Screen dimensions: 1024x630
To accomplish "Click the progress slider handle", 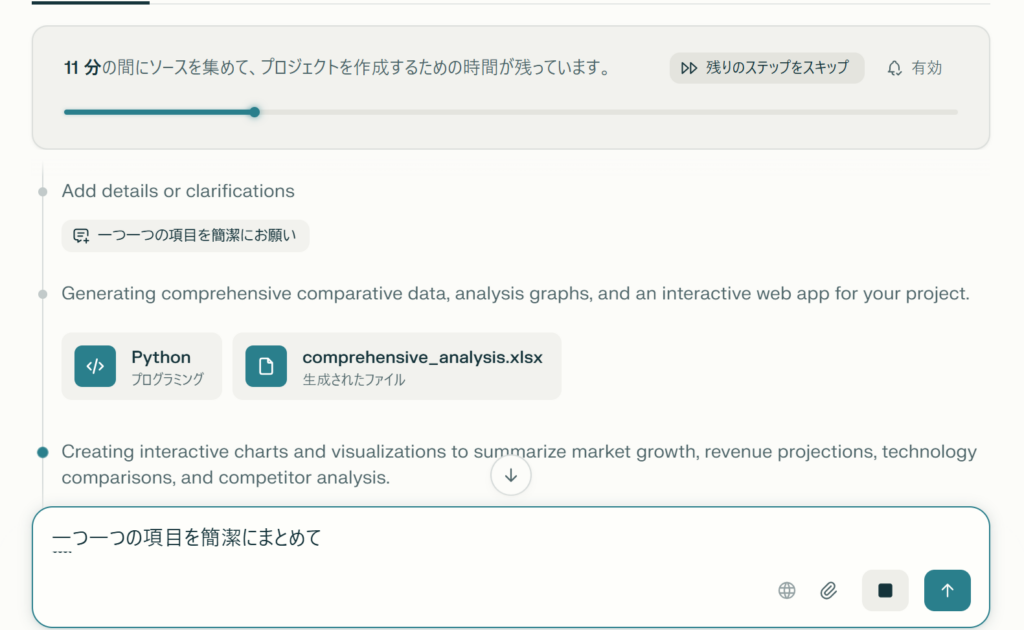I will click(x=255, y=112).
